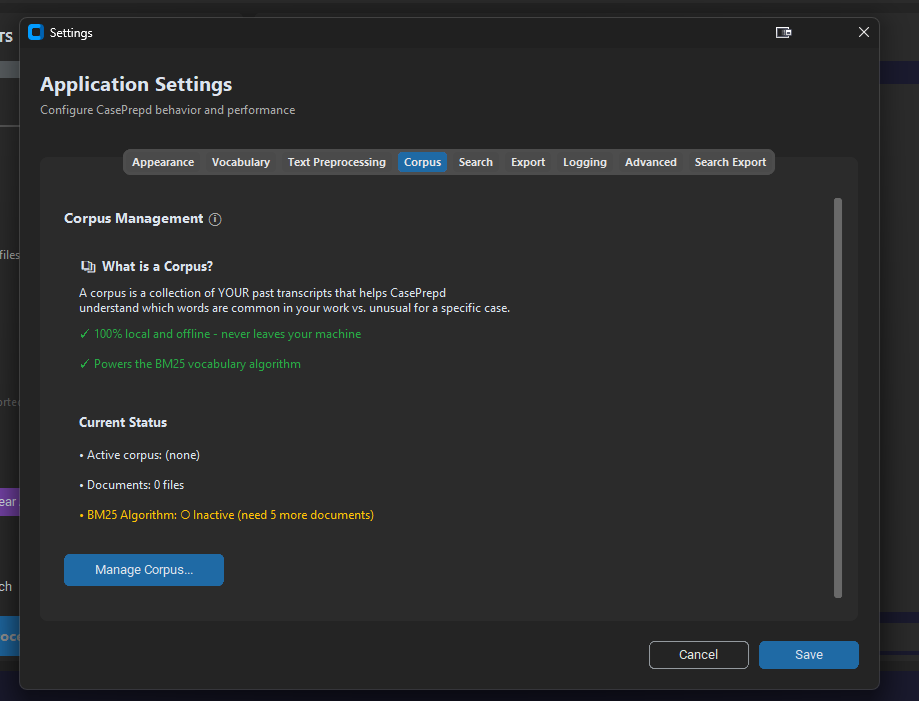Image resolution: width=919 pixels, height=701 pixels.
Task: Click the Inactive circle indicator for BM25 Algorithm
Action: click(184, 515)
